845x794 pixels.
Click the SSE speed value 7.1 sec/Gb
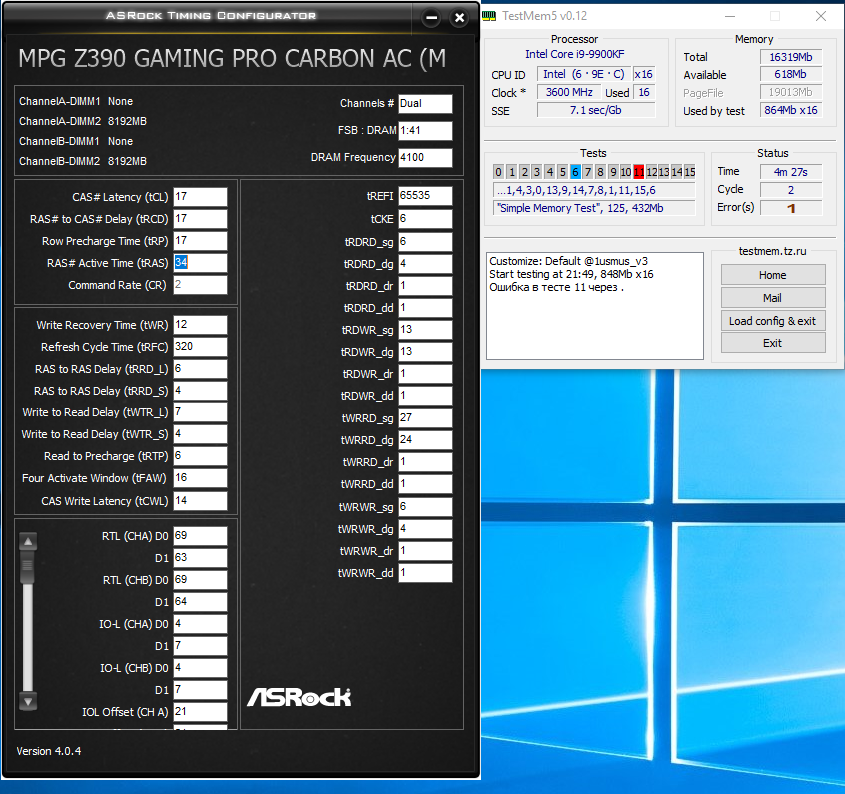point(596,110)
